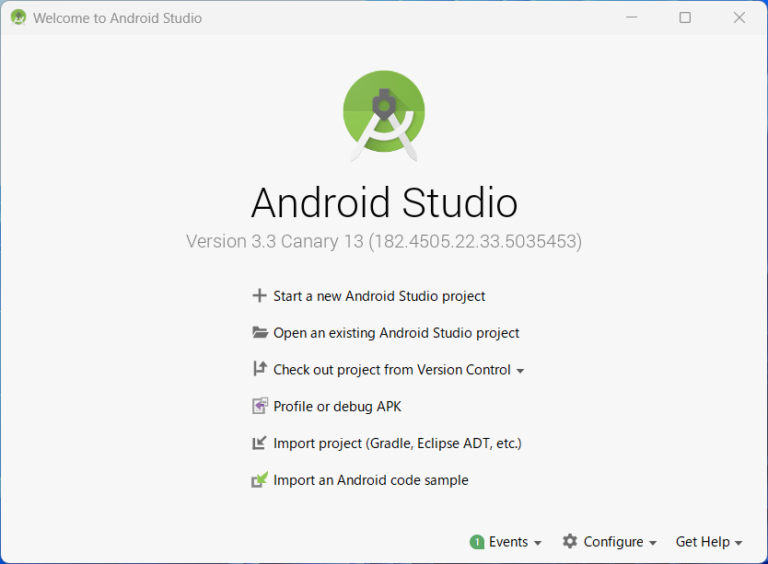Screen dimensions: 768x564
Task: Click the Android code sample icon
Action: pos(260,480)
